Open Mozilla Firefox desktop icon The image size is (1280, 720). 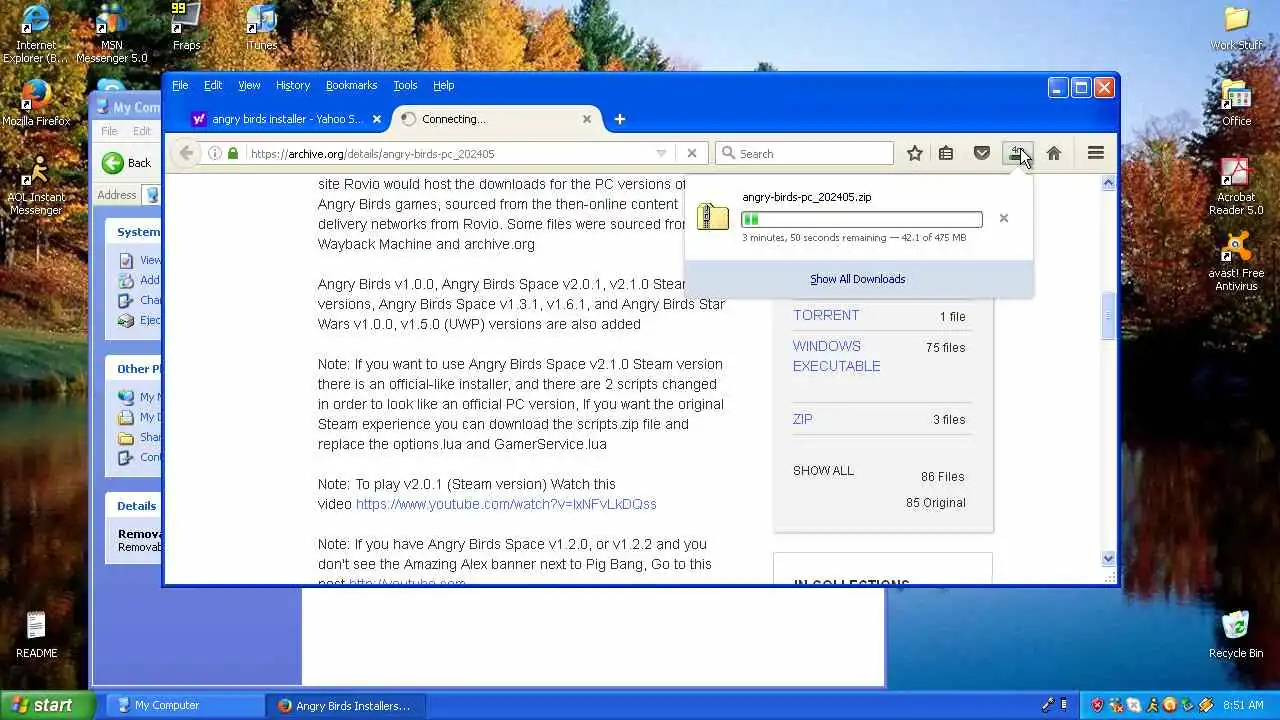coord(36,103)
